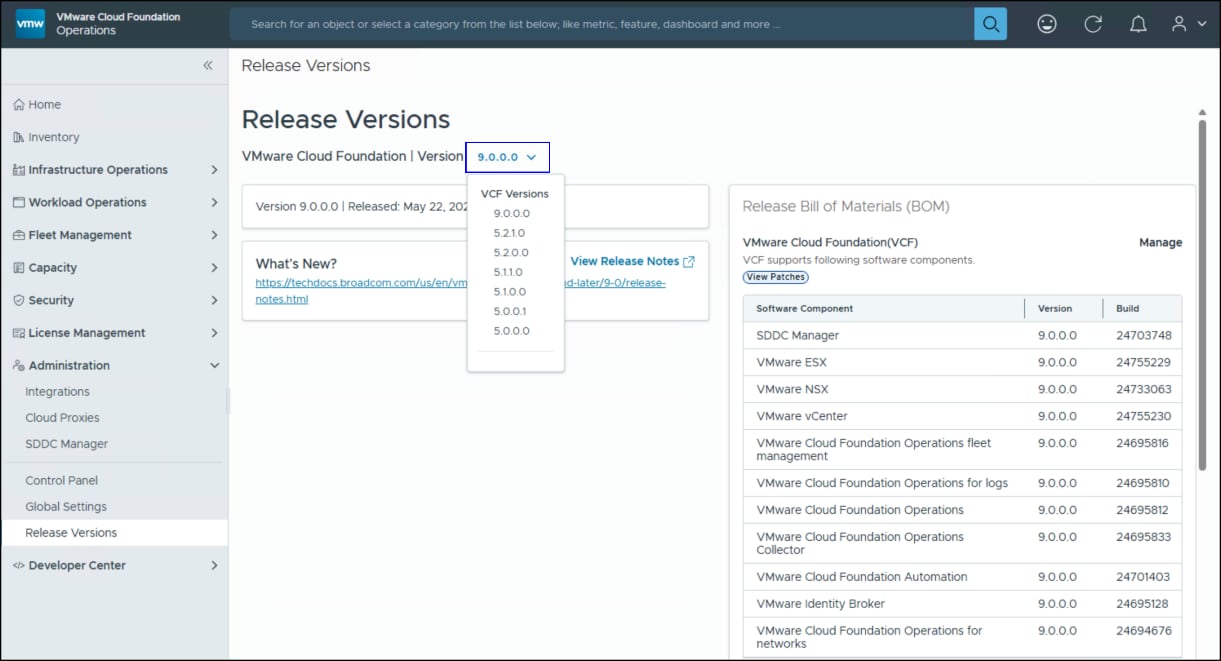Select version 9.0.0.0 from list

pos(512,213)
